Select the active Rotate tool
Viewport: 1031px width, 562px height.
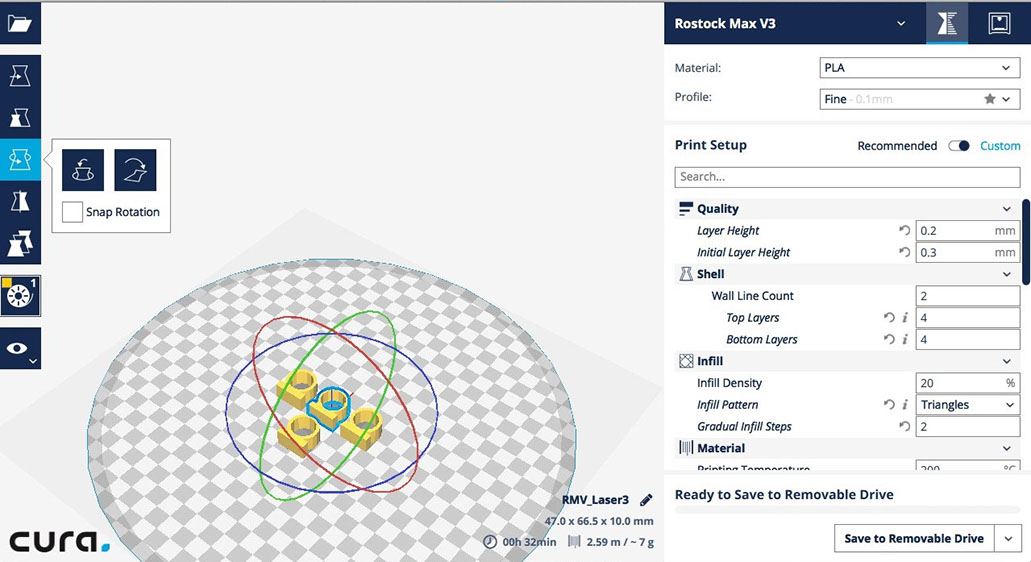[20, 160]
